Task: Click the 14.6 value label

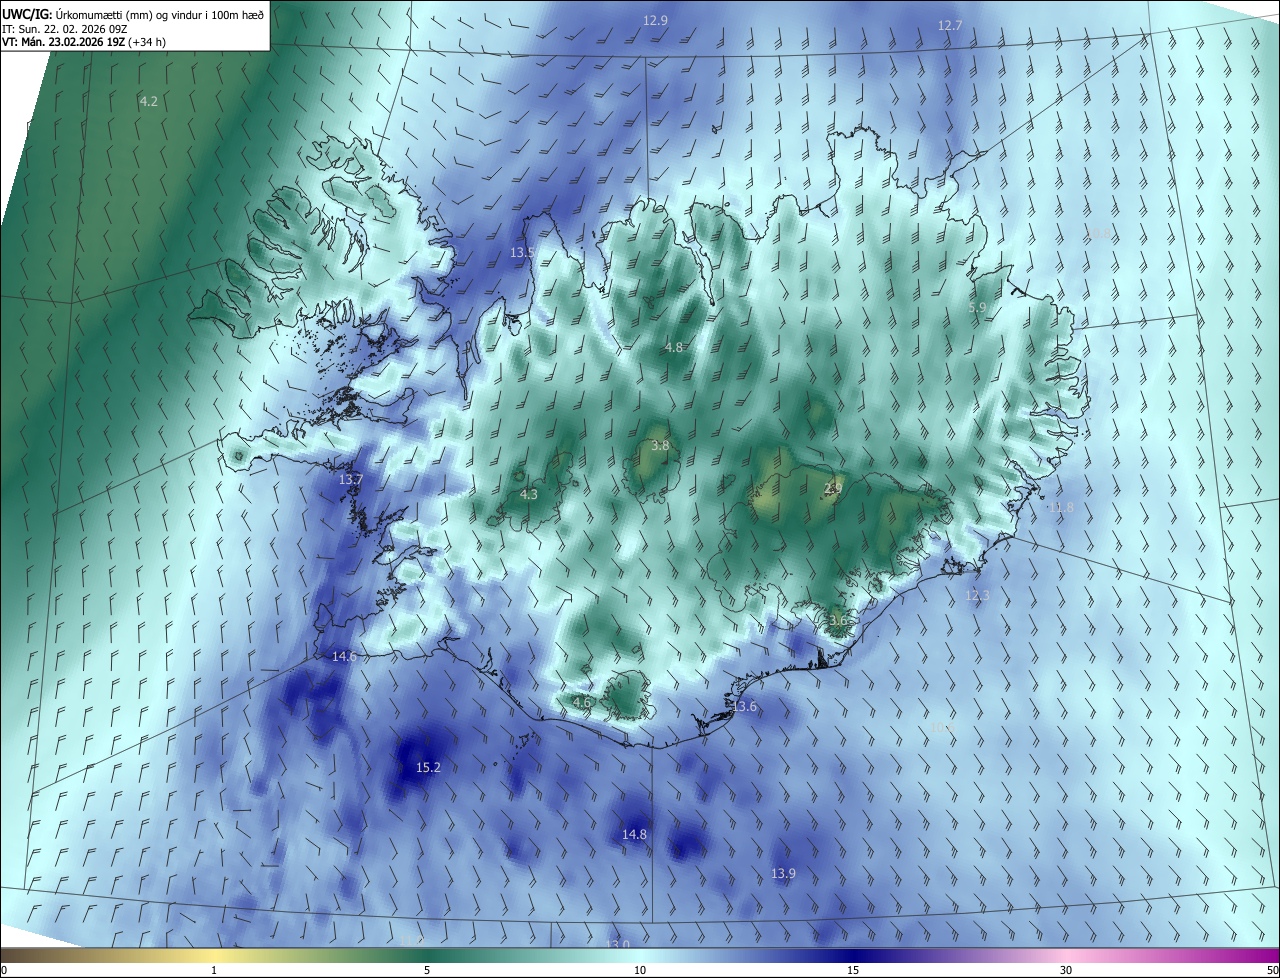Action: point(344,657)
